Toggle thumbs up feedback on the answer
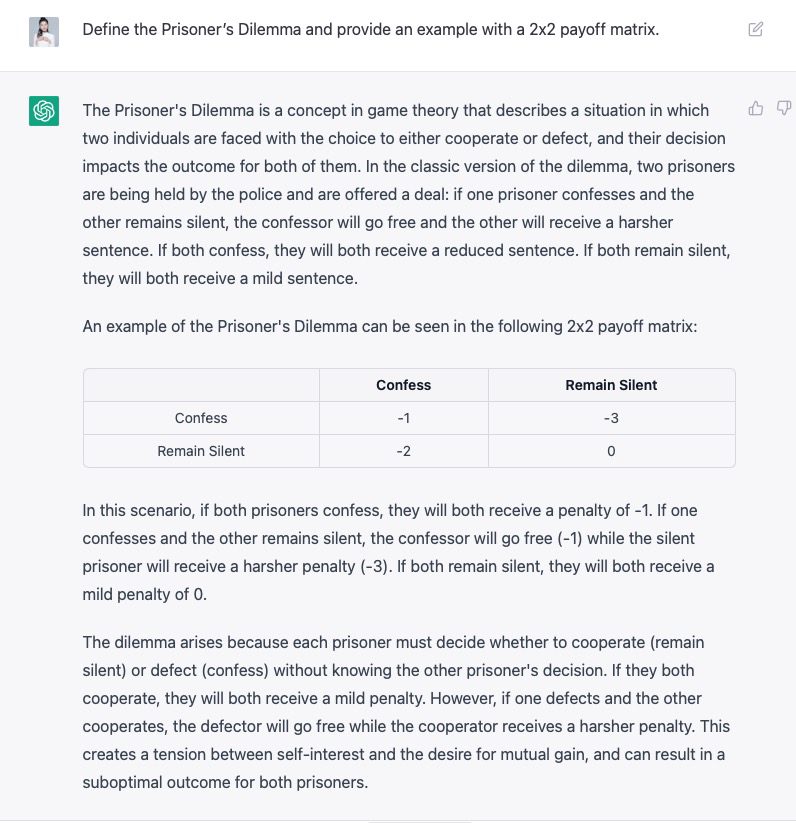The image size is (796, 823). 757,107
